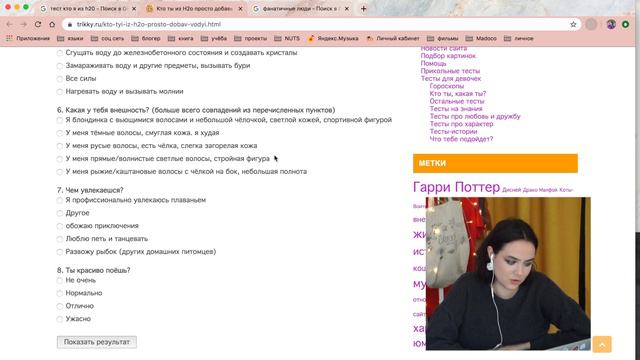Select 'Люблю петь и танцевать' option
The image size is (640, 360).
point(60,239)
